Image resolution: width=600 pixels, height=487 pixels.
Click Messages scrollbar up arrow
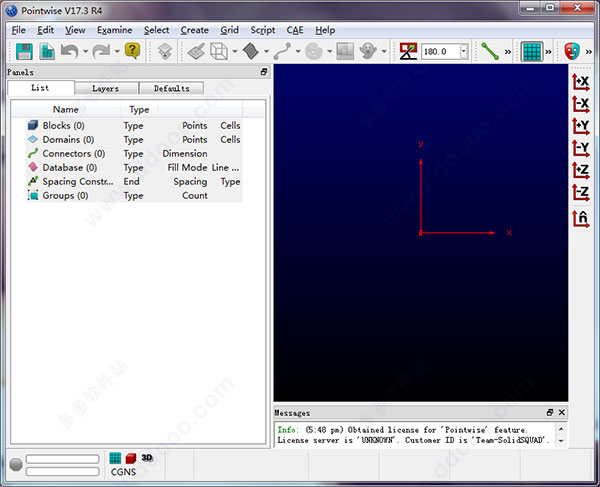(561, 429)
